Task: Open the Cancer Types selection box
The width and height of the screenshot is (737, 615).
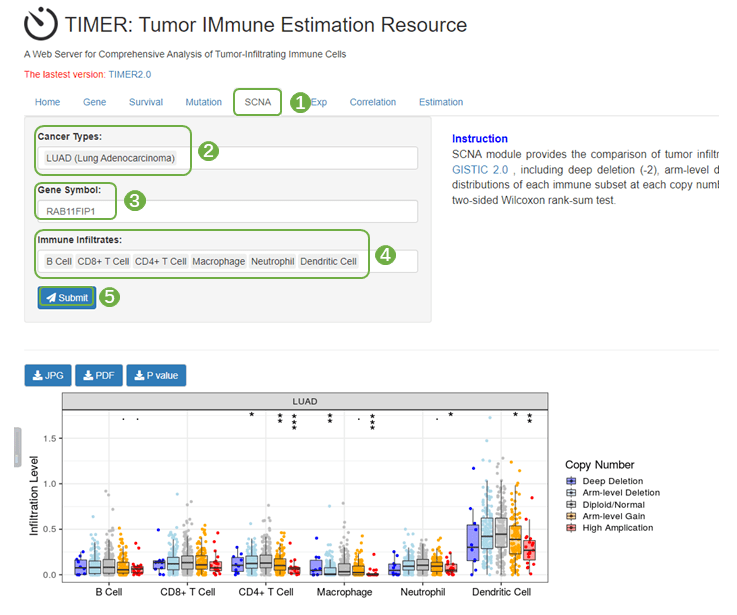Action: [x=229, y=158]
